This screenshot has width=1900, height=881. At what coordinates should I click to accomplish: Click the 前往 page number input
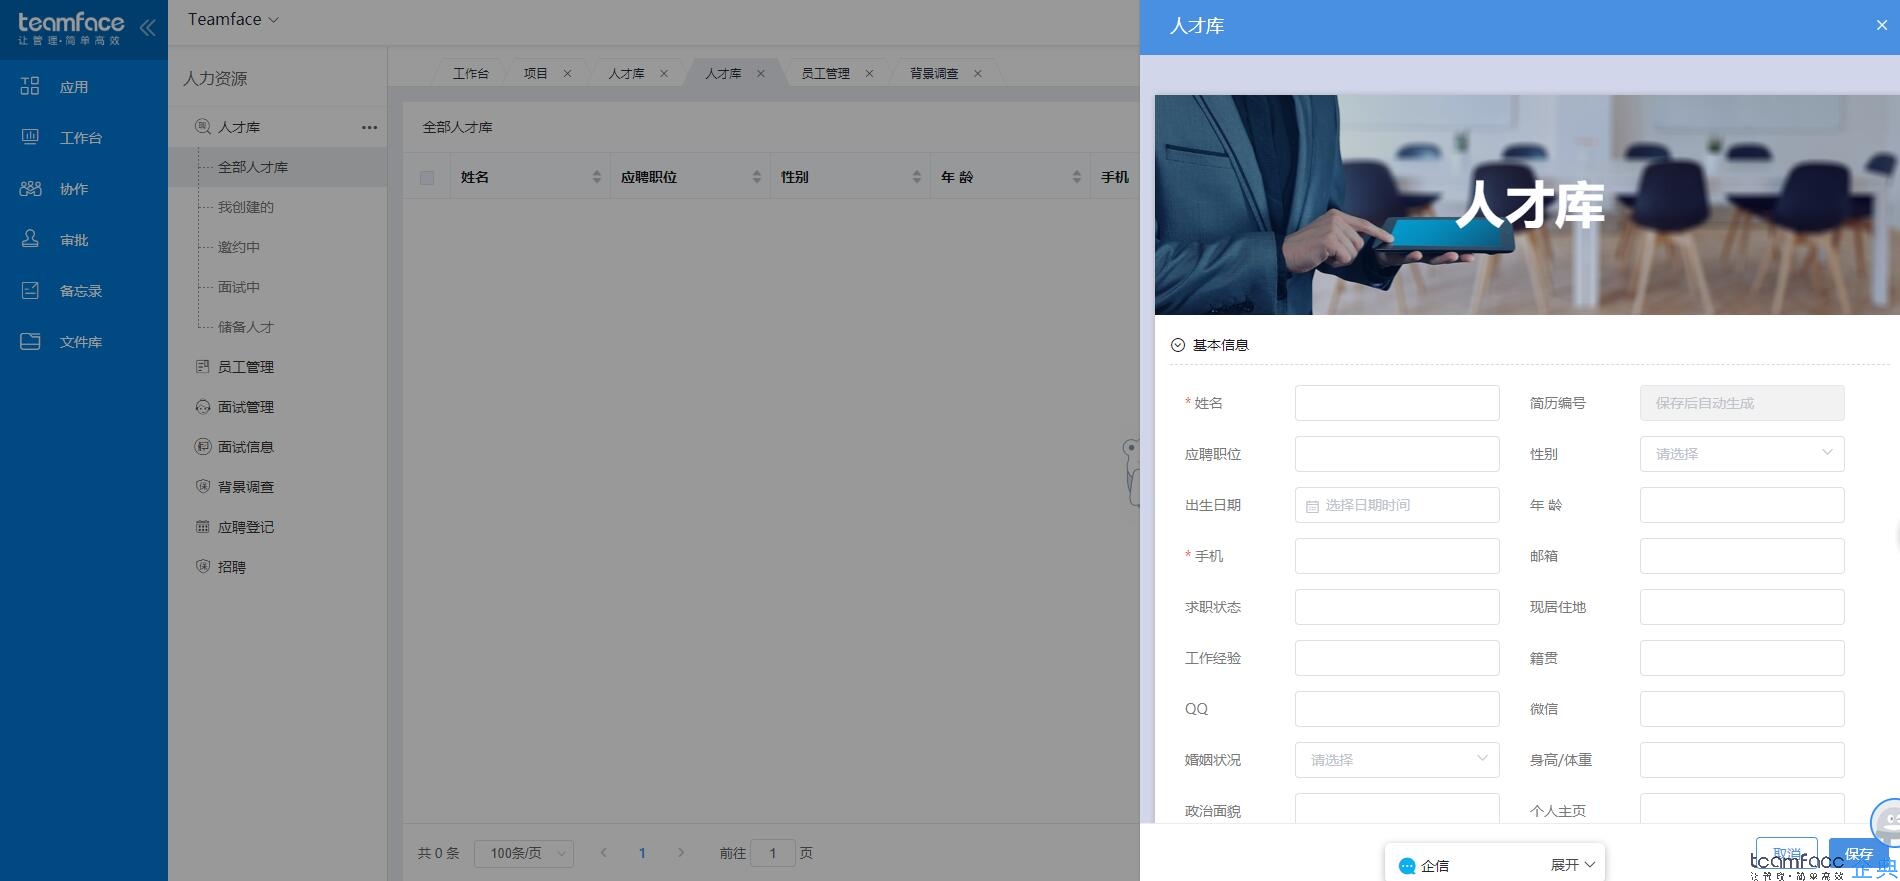pos(772,853)
